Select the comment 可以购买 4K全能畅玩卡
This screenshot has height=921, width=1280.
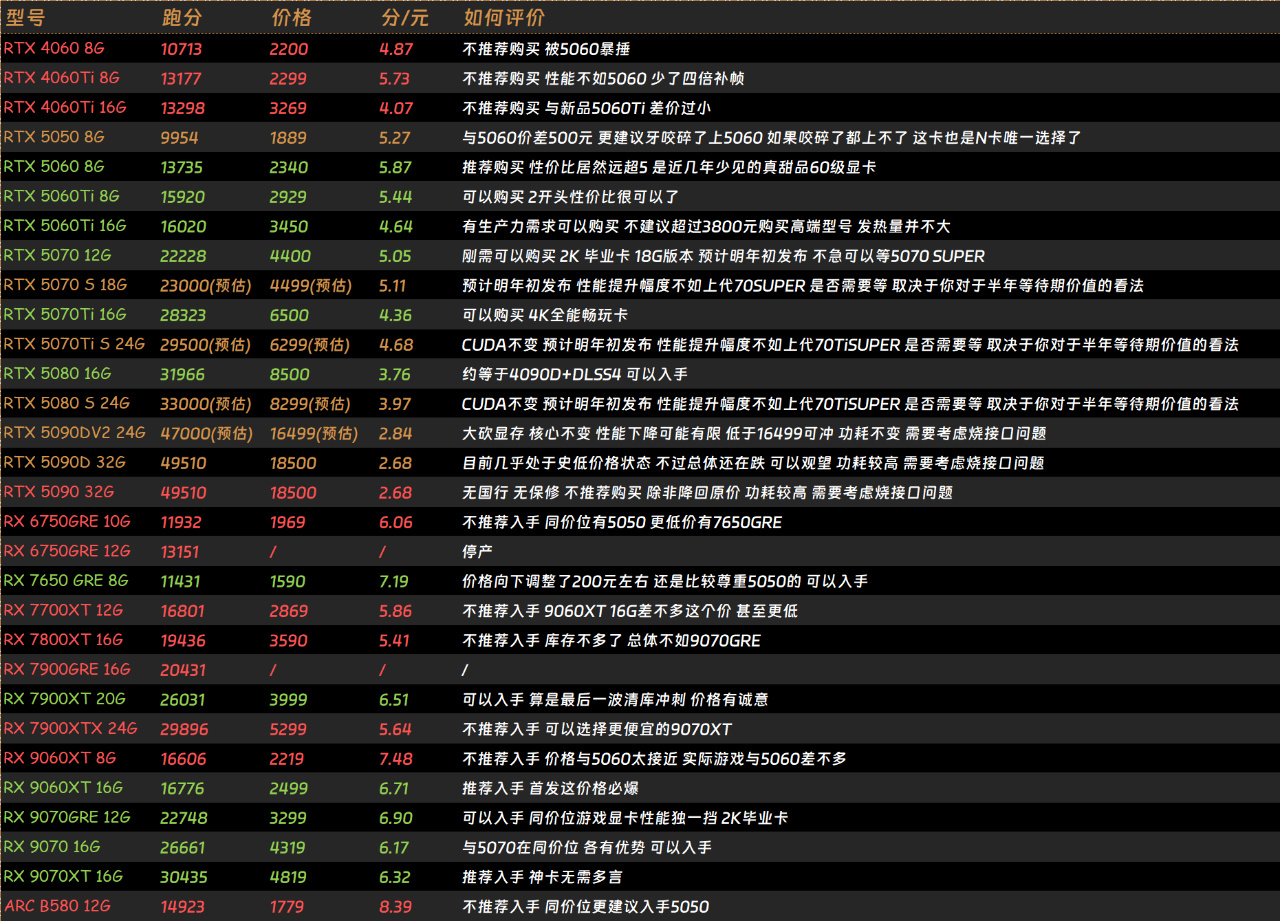(x=545, y=315)
